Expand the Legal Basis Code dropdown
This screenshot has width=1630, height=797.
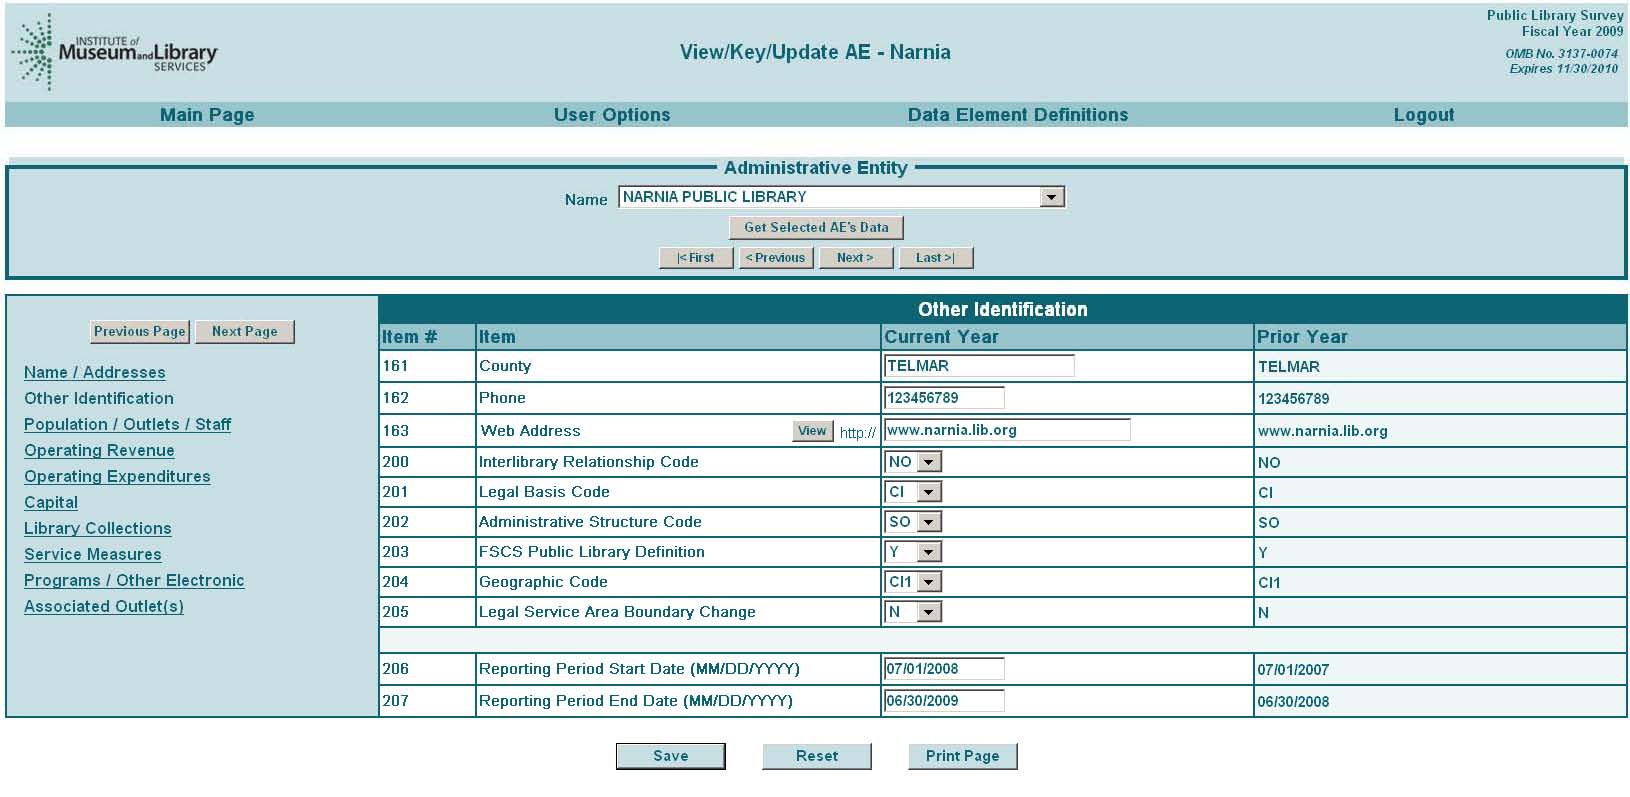pyautogui.click(x=913, y=492)
